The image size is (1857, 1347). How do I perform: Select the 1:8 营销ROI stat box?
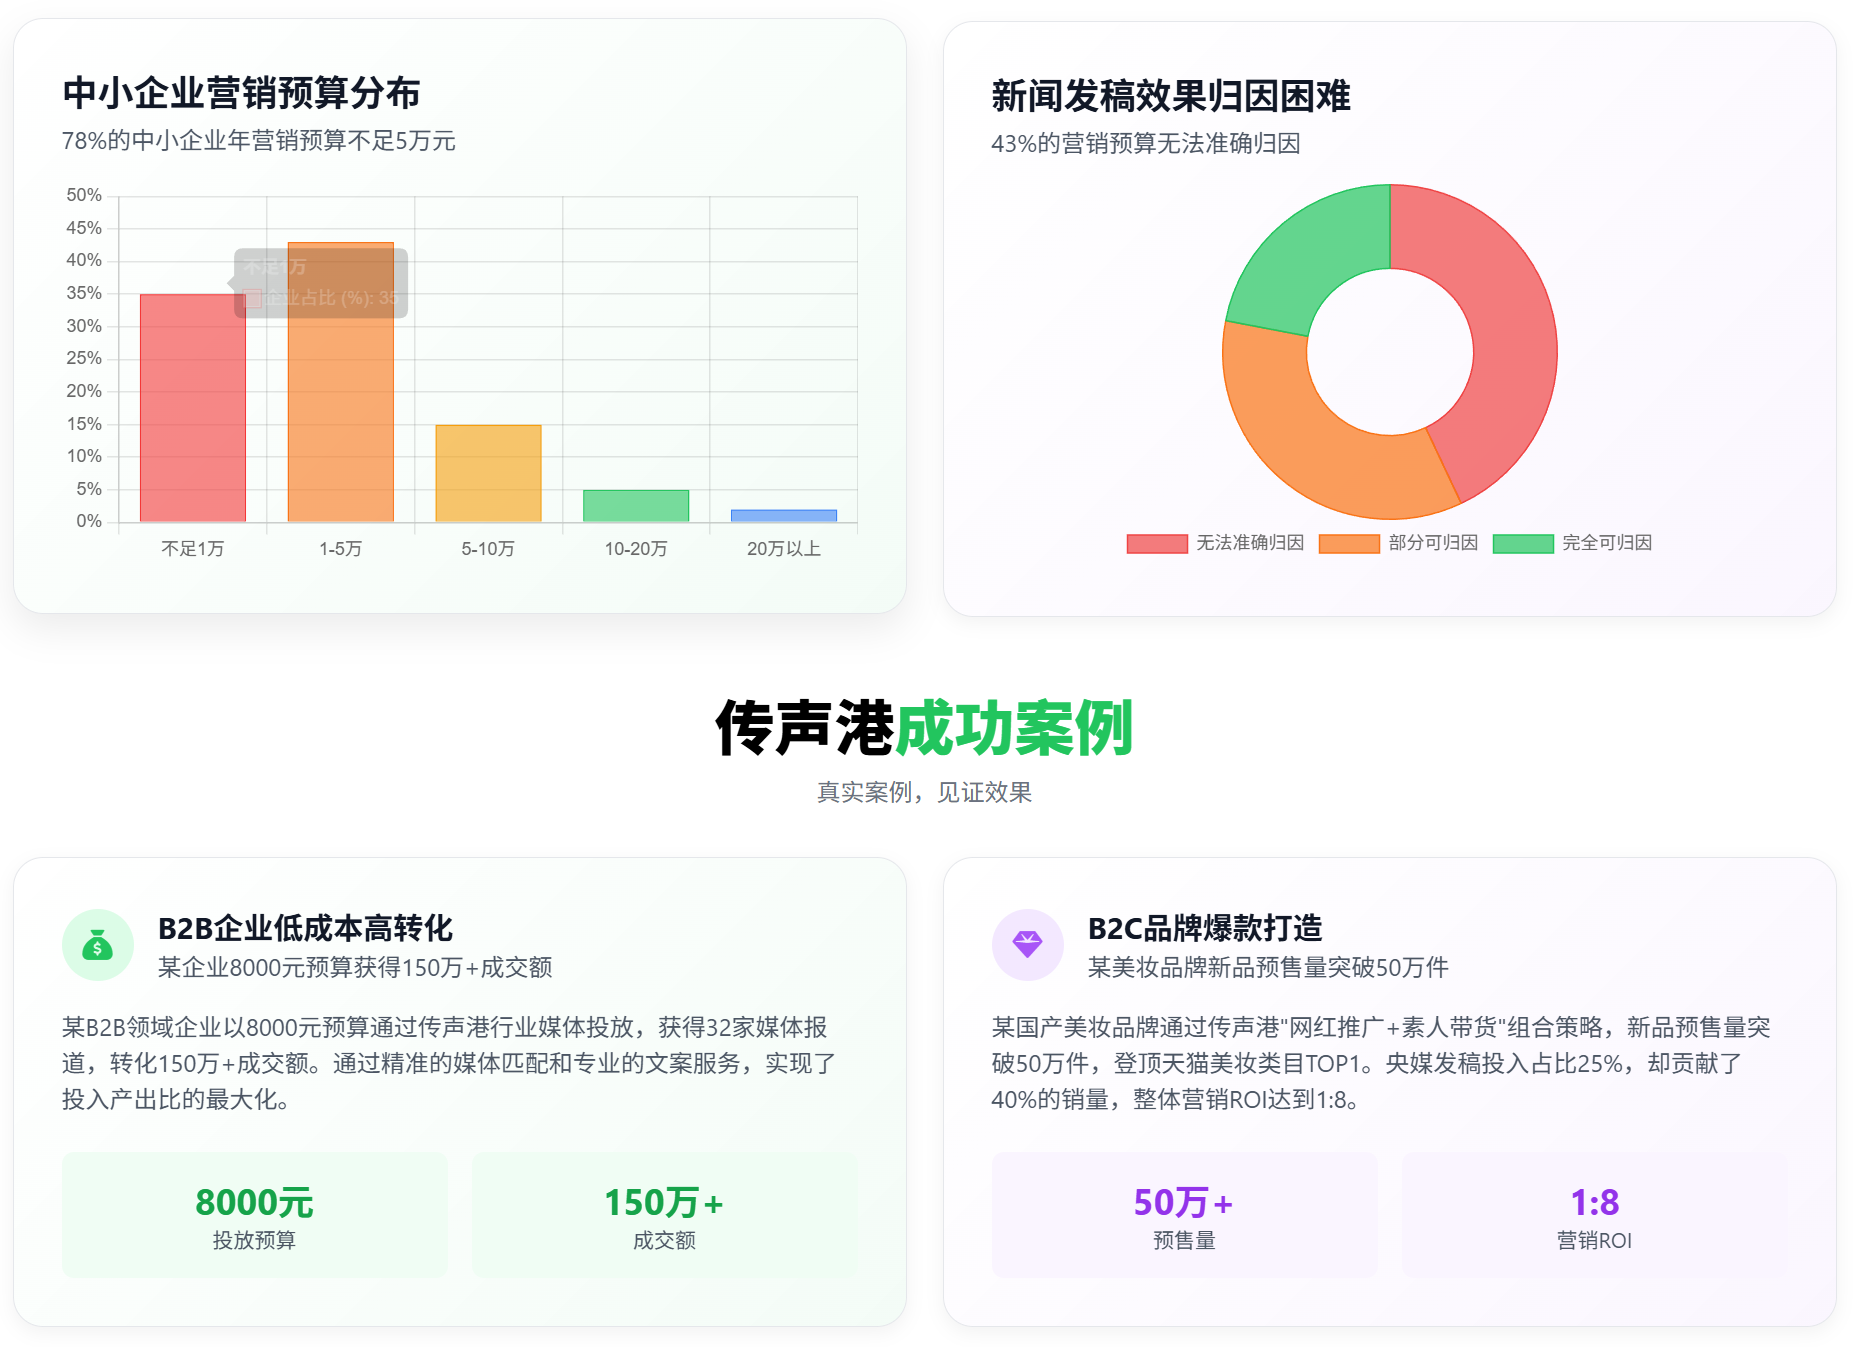(x=1594, y=1215)
